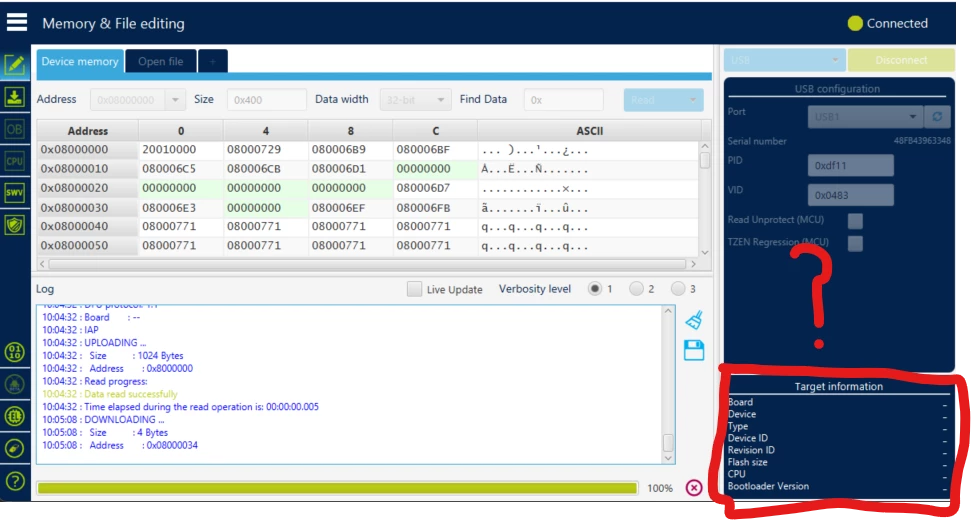This screenshot has width=971, height=520.
Task: Select verbosity level 3
Action: click(x=678, y=288)
